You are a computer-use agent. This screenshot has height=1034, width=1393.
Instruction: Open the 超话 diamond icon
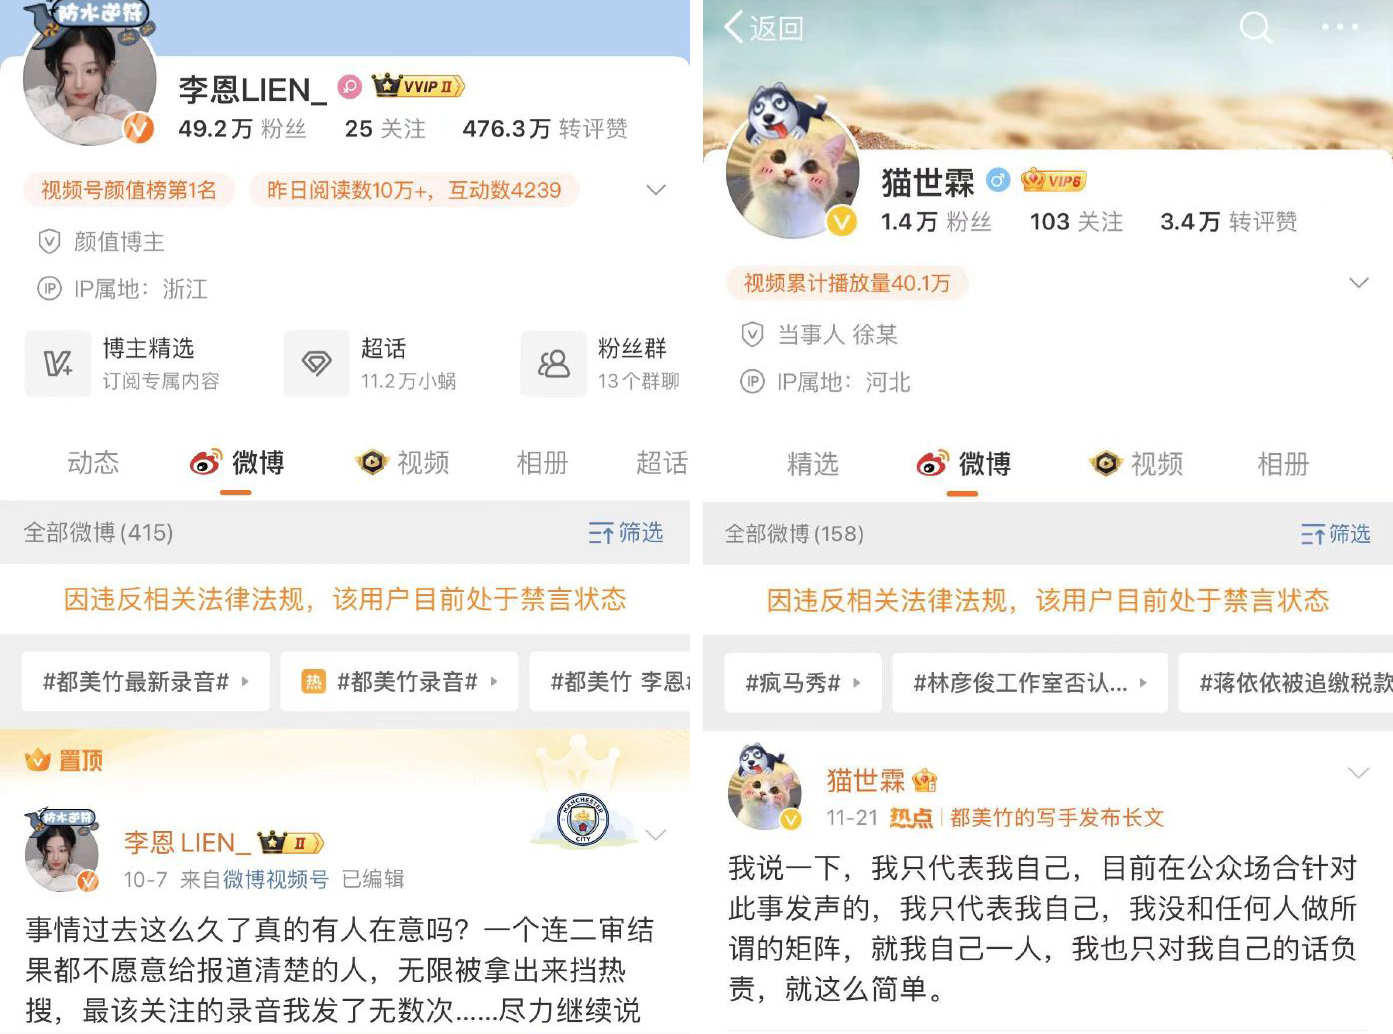tap(317, 364)
